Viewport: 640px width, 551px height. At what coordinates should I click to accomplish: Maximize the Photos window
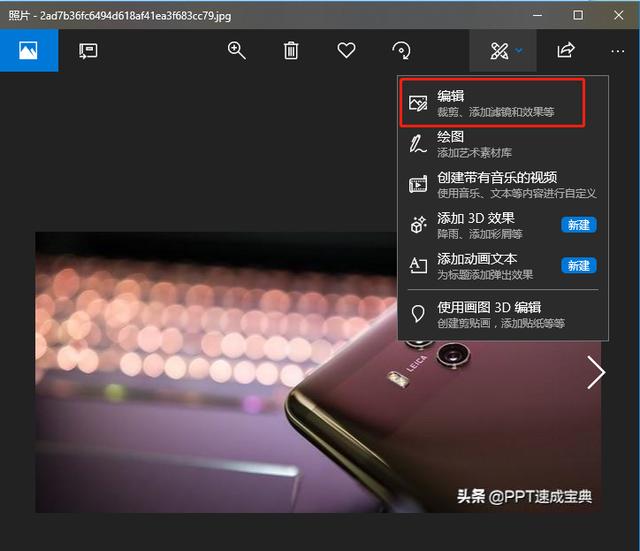click(x=578, y=16)
